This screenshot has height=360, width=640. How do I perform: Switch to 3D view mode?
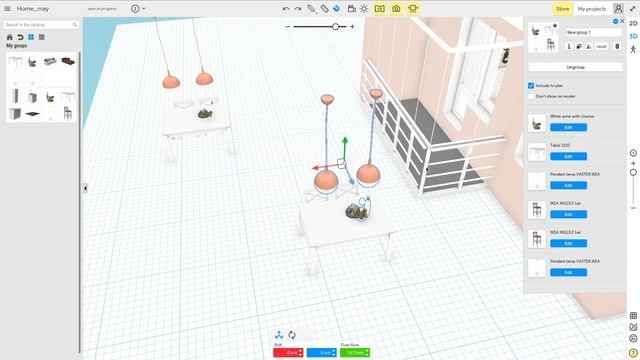click(633, 36)
